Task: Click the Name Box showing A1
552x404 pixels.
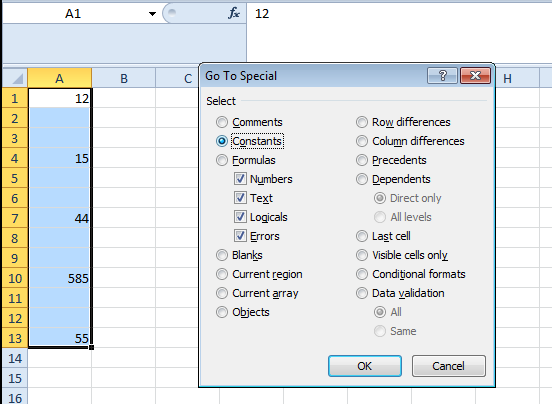Action: [73, 13]
